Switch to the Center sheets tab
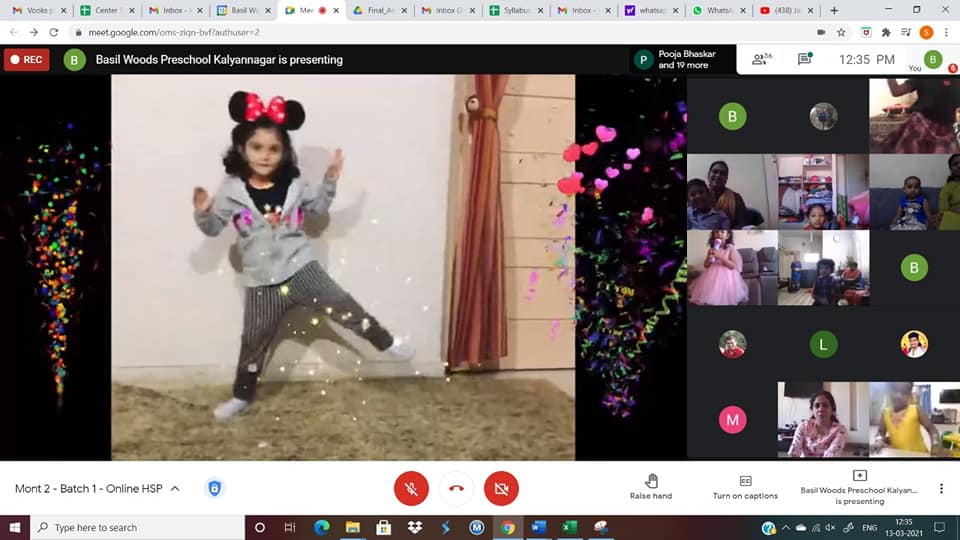Screen dimensions: 960x540 click(105, 10)
